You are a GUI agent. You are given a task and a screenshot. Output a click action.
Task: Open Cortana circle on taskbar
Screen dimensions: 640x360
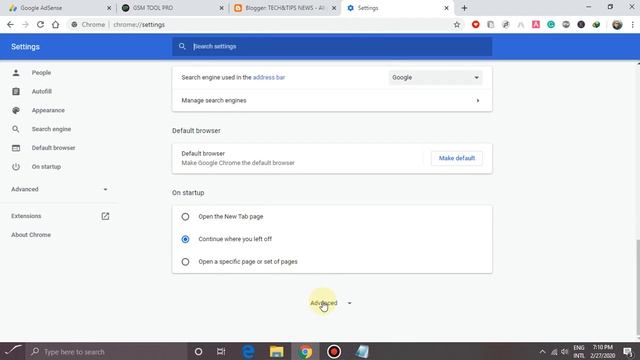tap(198, 351)
